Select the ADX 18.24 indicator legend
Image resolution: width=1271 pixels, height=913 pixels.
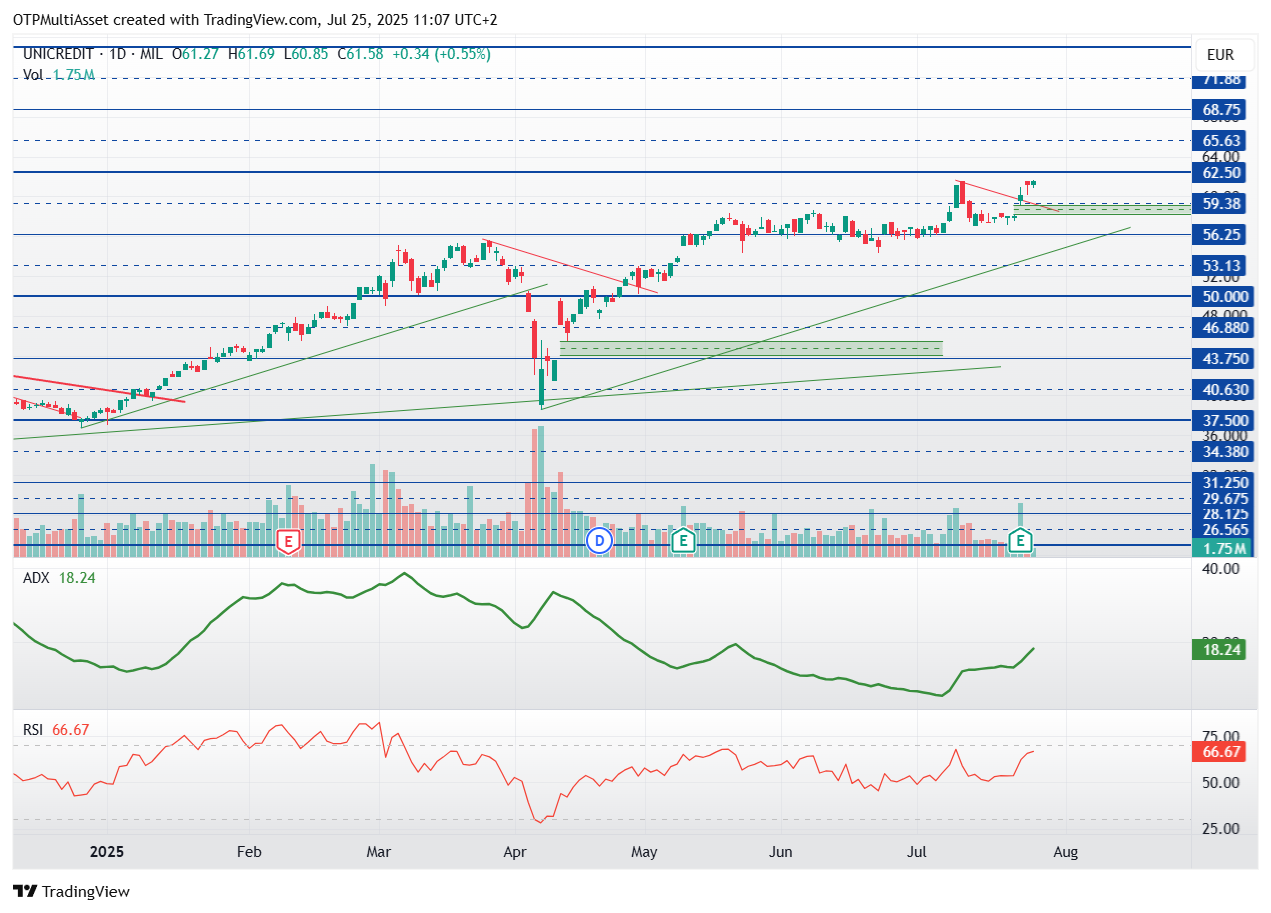coord(59,578)
